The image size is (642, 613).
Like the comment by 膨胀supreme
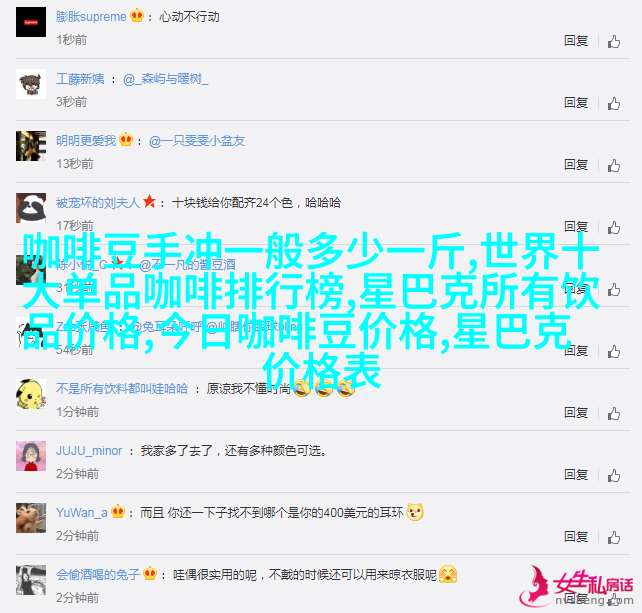tap(613, 41)
